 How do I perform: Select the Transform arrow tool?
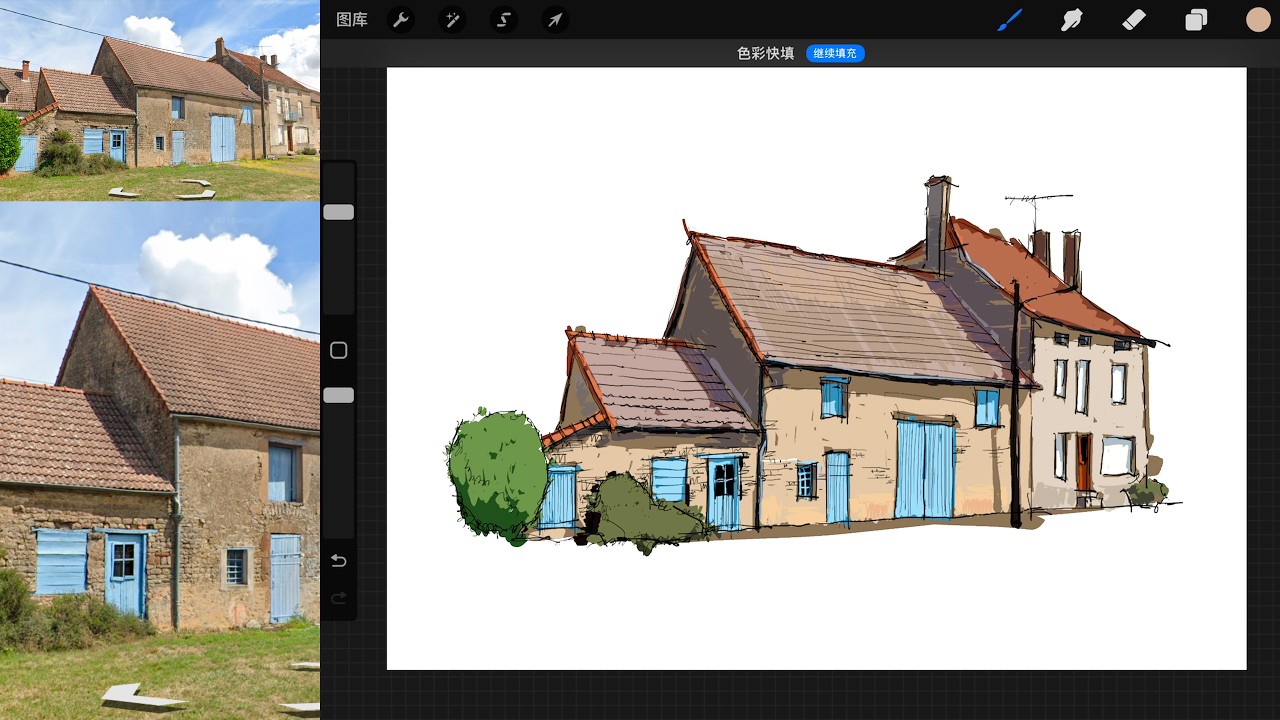[x=555, y=20]
